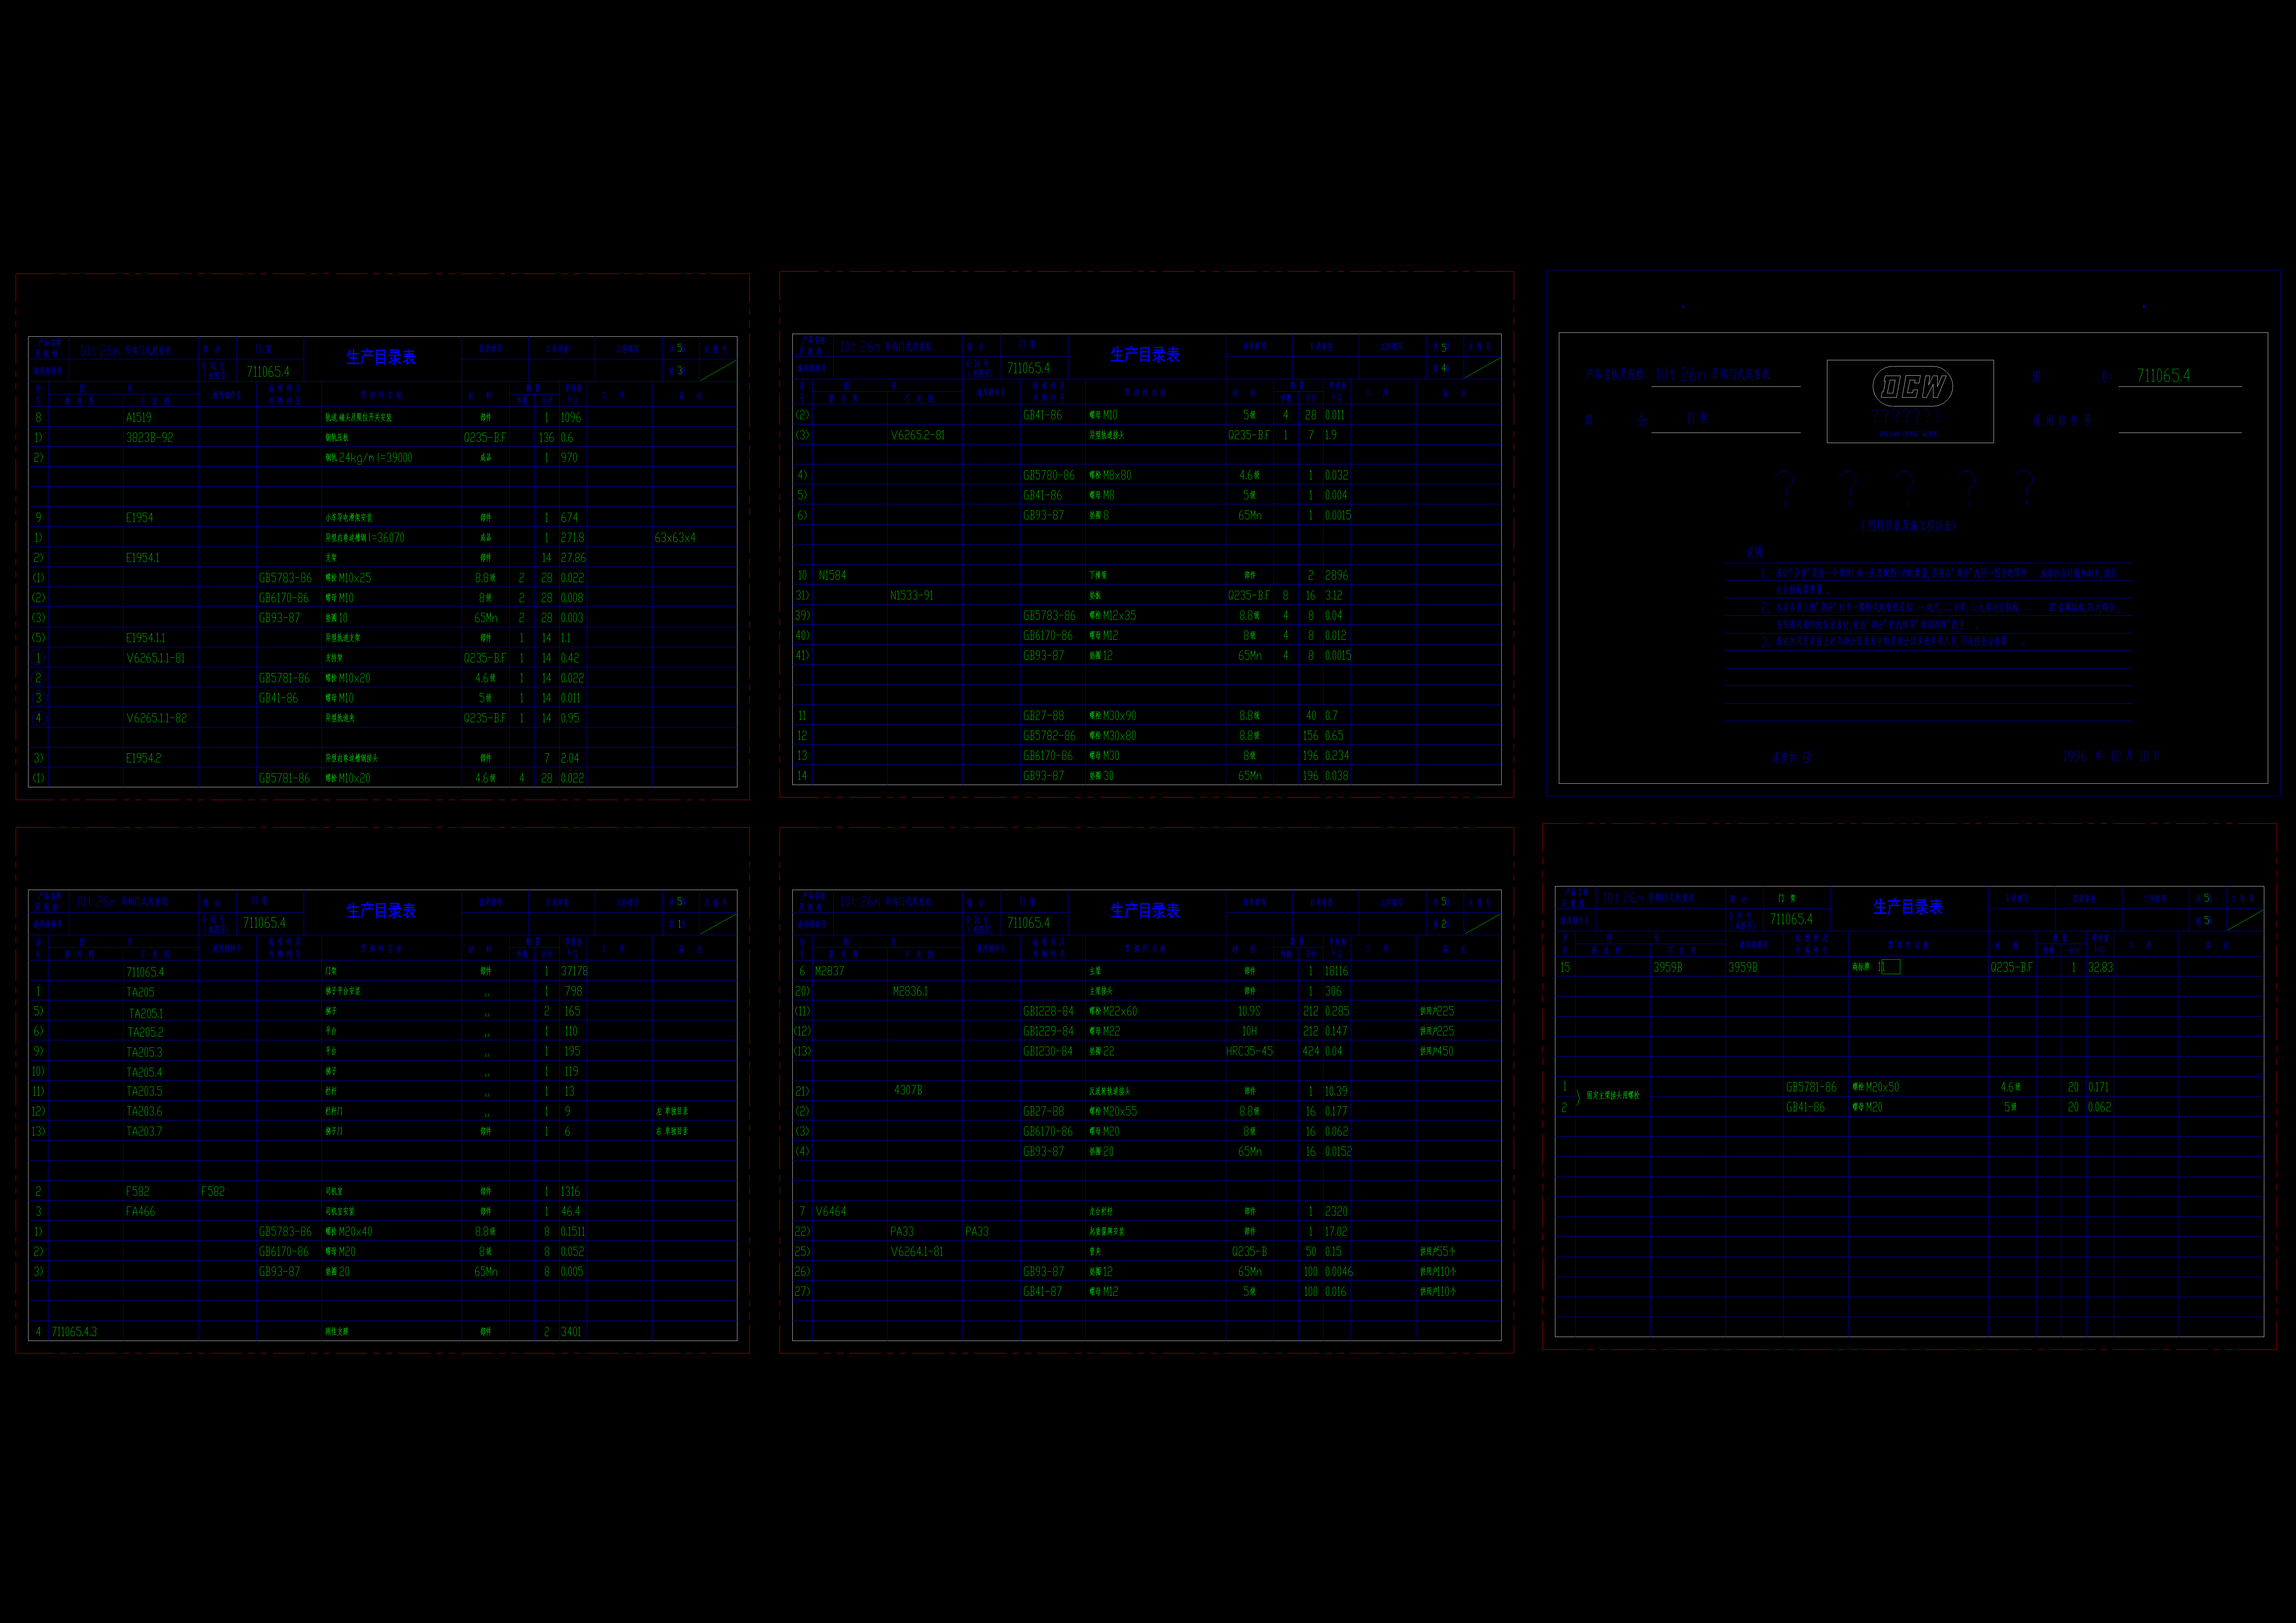Click drawing number M2836.1
Image resolution: width=2296 pixels, height=1623 pixels.
[910, 991]
